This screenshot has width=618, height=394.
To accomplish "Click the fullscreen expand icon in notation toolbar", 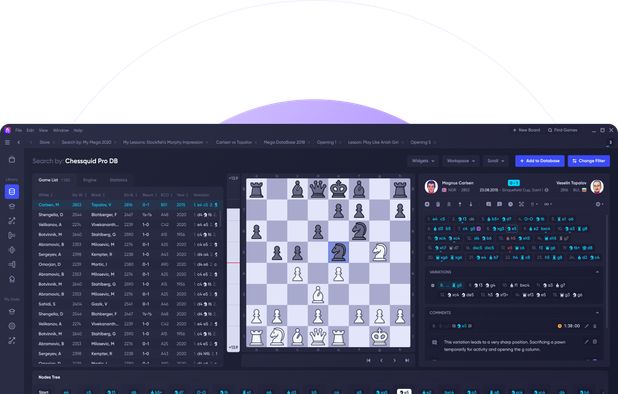I will point(521,204).
